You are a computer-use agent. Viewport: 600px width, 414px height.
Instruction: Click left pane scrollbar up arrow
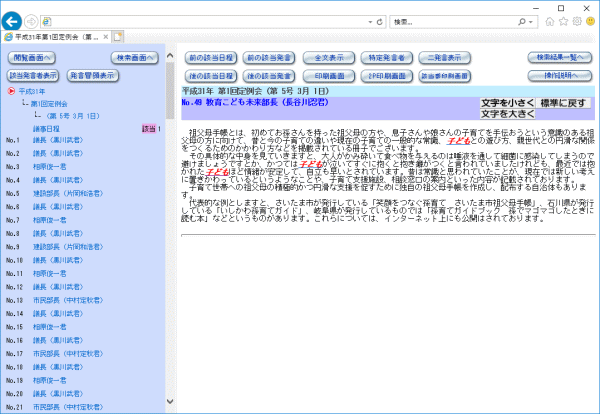tap(170, 56)
